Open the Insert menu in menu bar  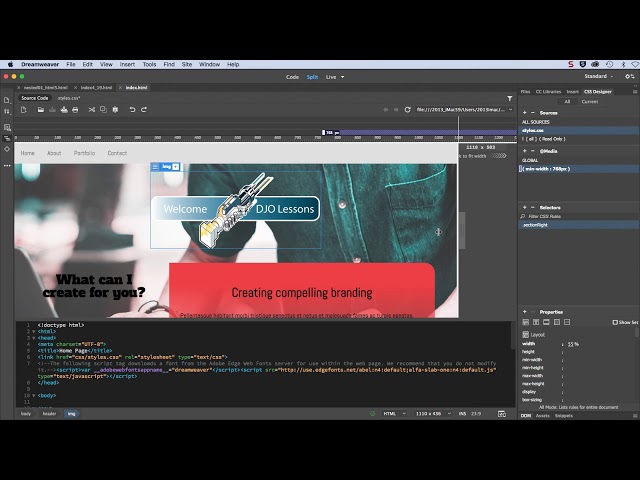pyautogui.click(x=126, y=64)
